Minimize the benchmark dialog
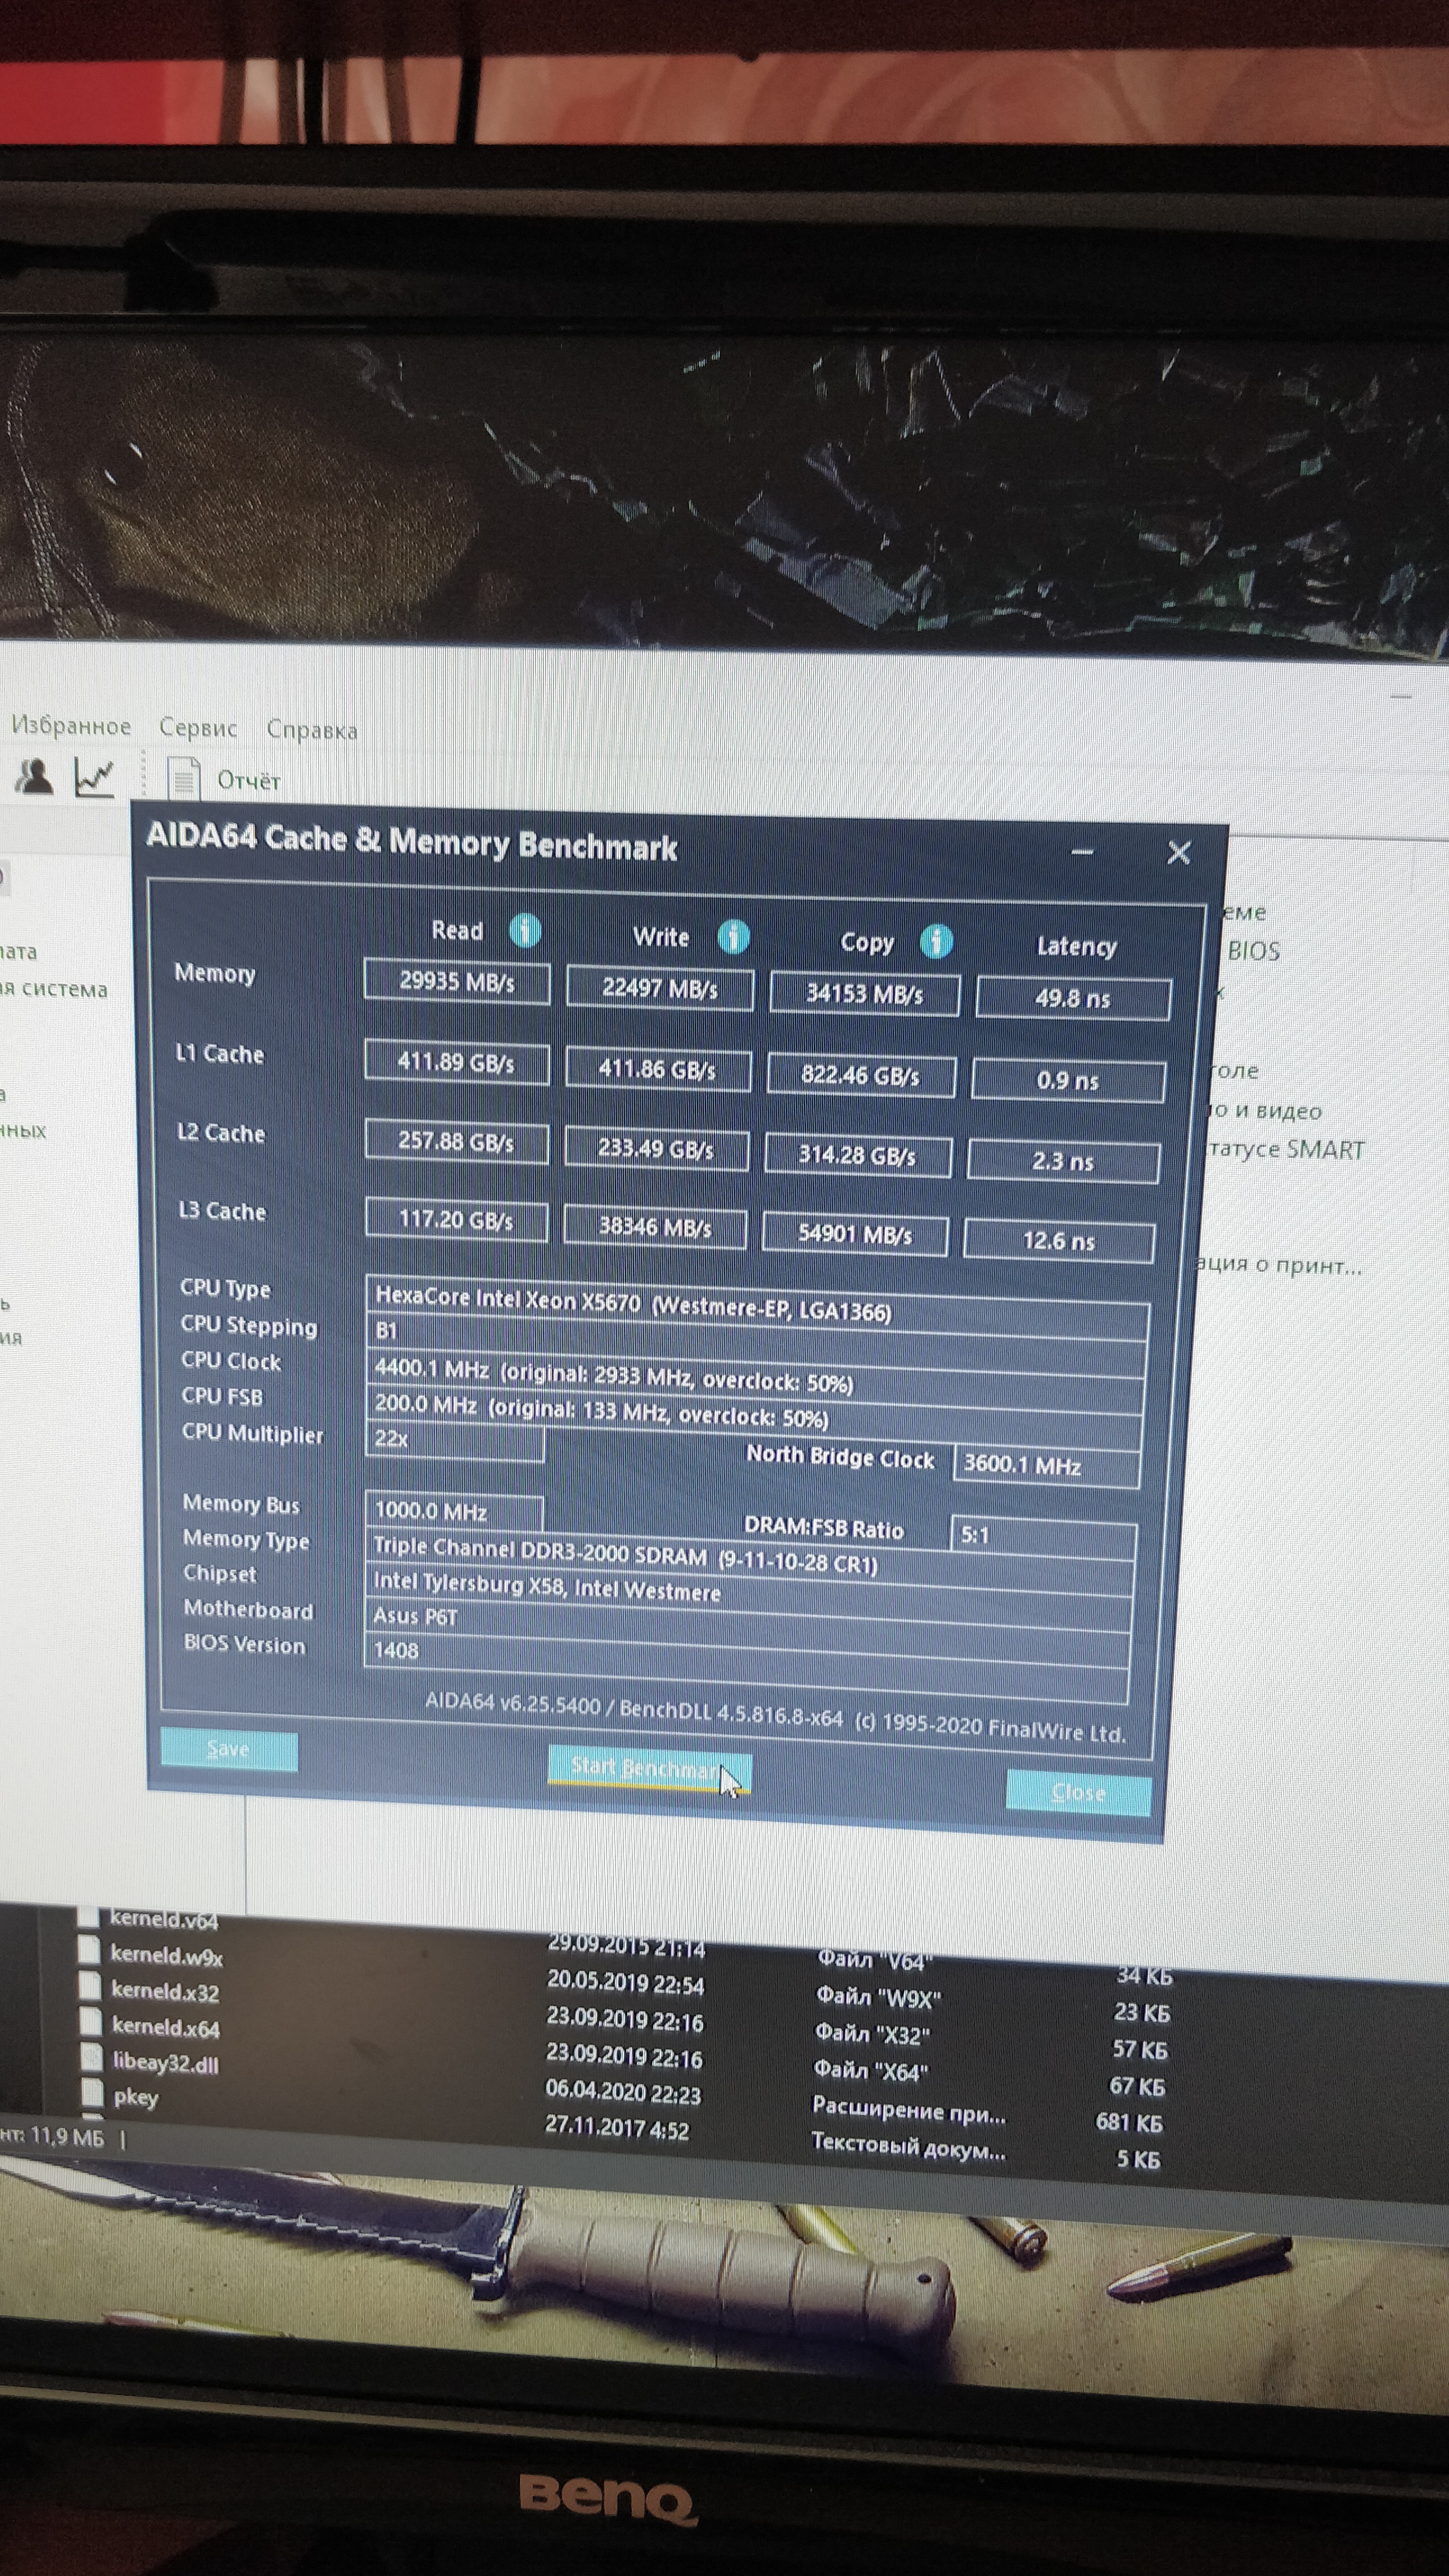This screenshot has height=2576, width=1449. click(x=1082, y=852)
